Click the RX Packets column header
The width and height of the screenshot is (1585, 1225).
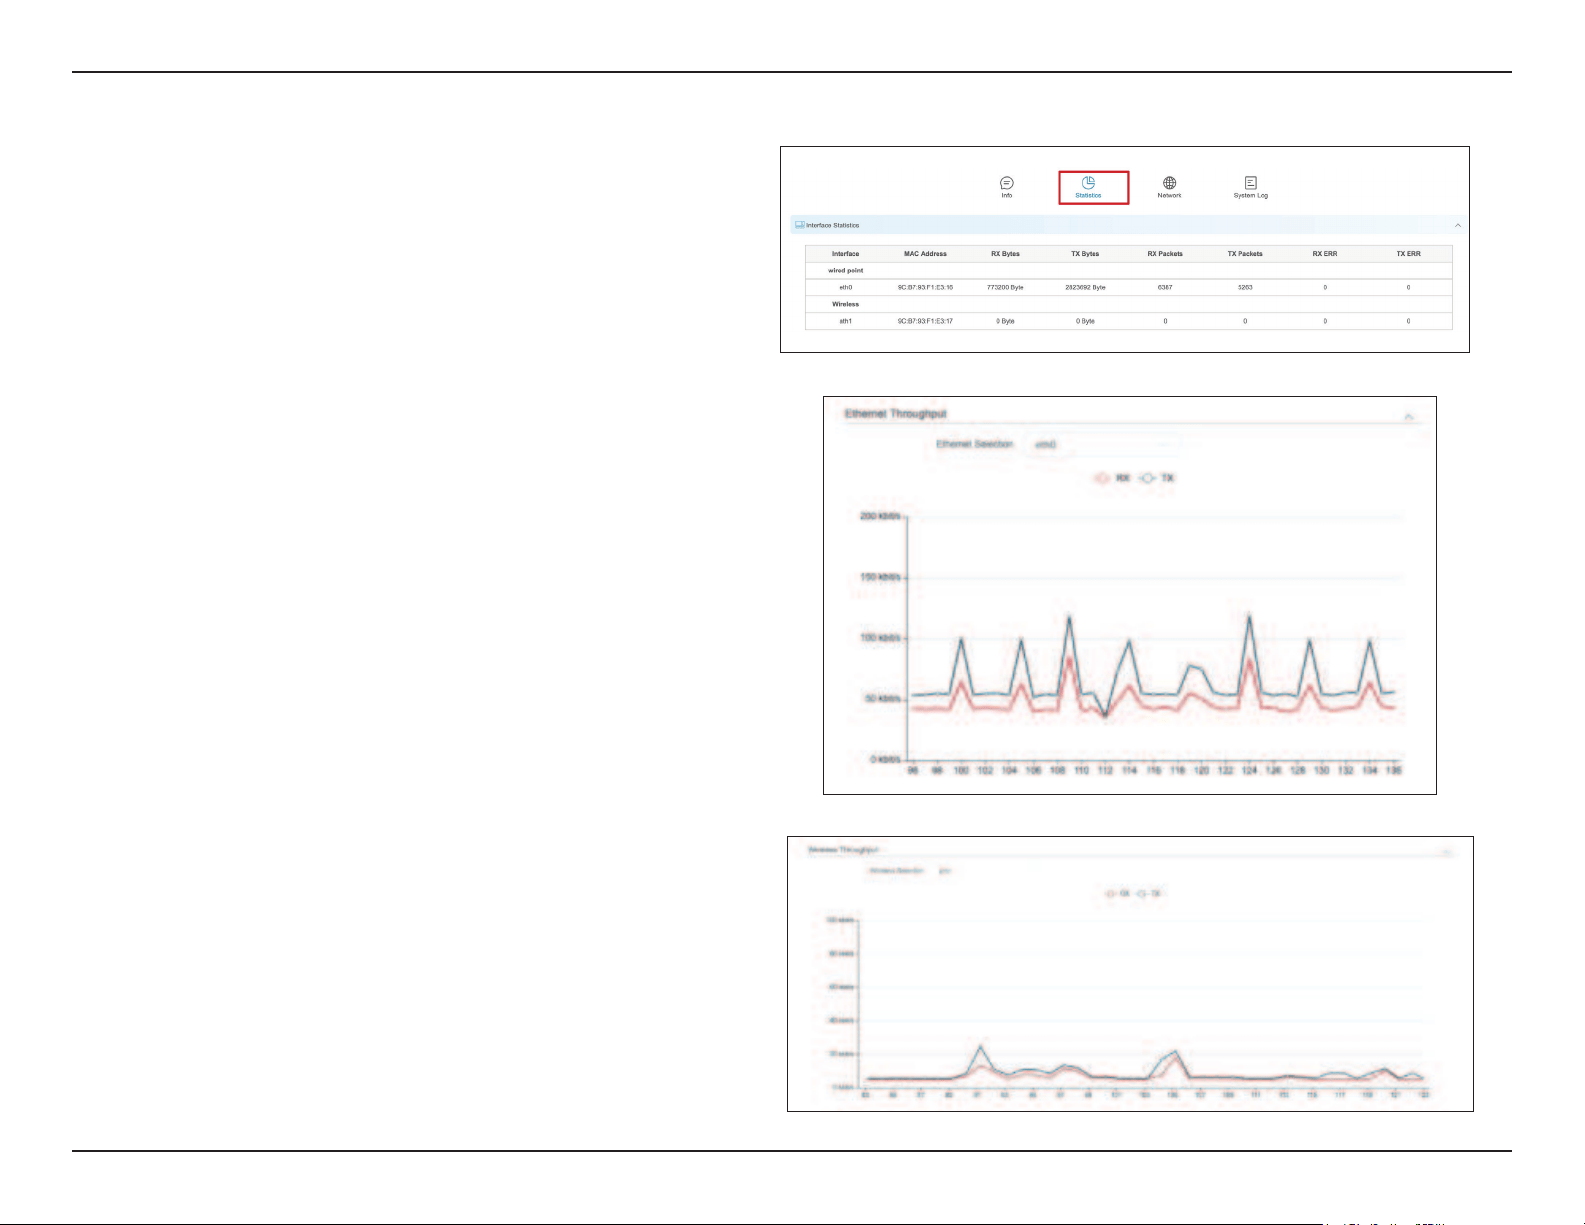pyautogui.click(x=1165, y=254)
